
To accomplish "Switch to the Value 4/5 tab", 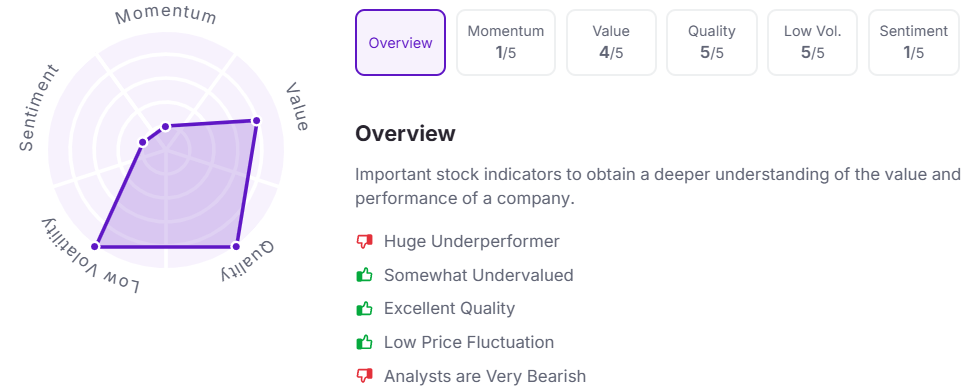I will pyautogui.click(x=611, y=43).
